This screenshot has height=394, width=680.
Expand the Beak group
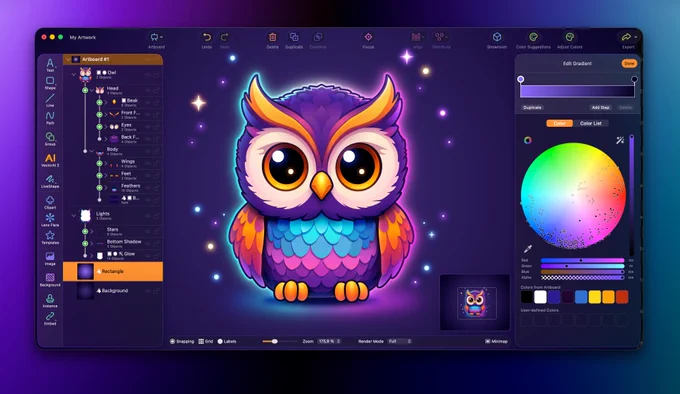[x=106, y=102]
